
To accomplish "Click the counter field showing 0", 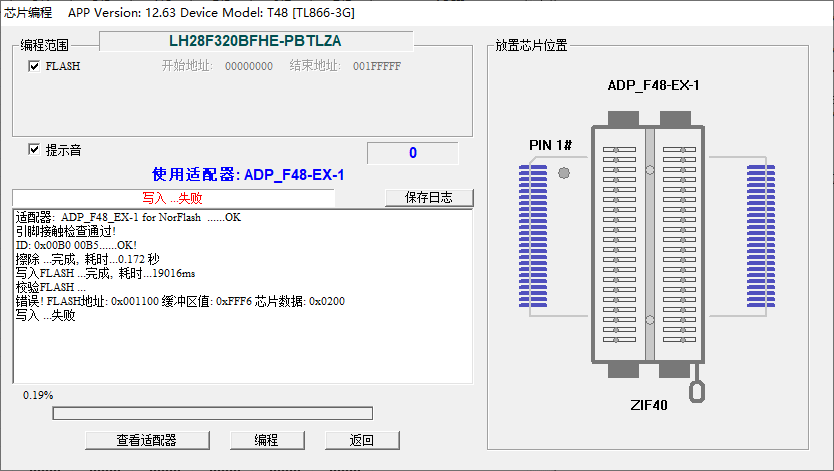I will pyautogui.click(x=412, y=153).
